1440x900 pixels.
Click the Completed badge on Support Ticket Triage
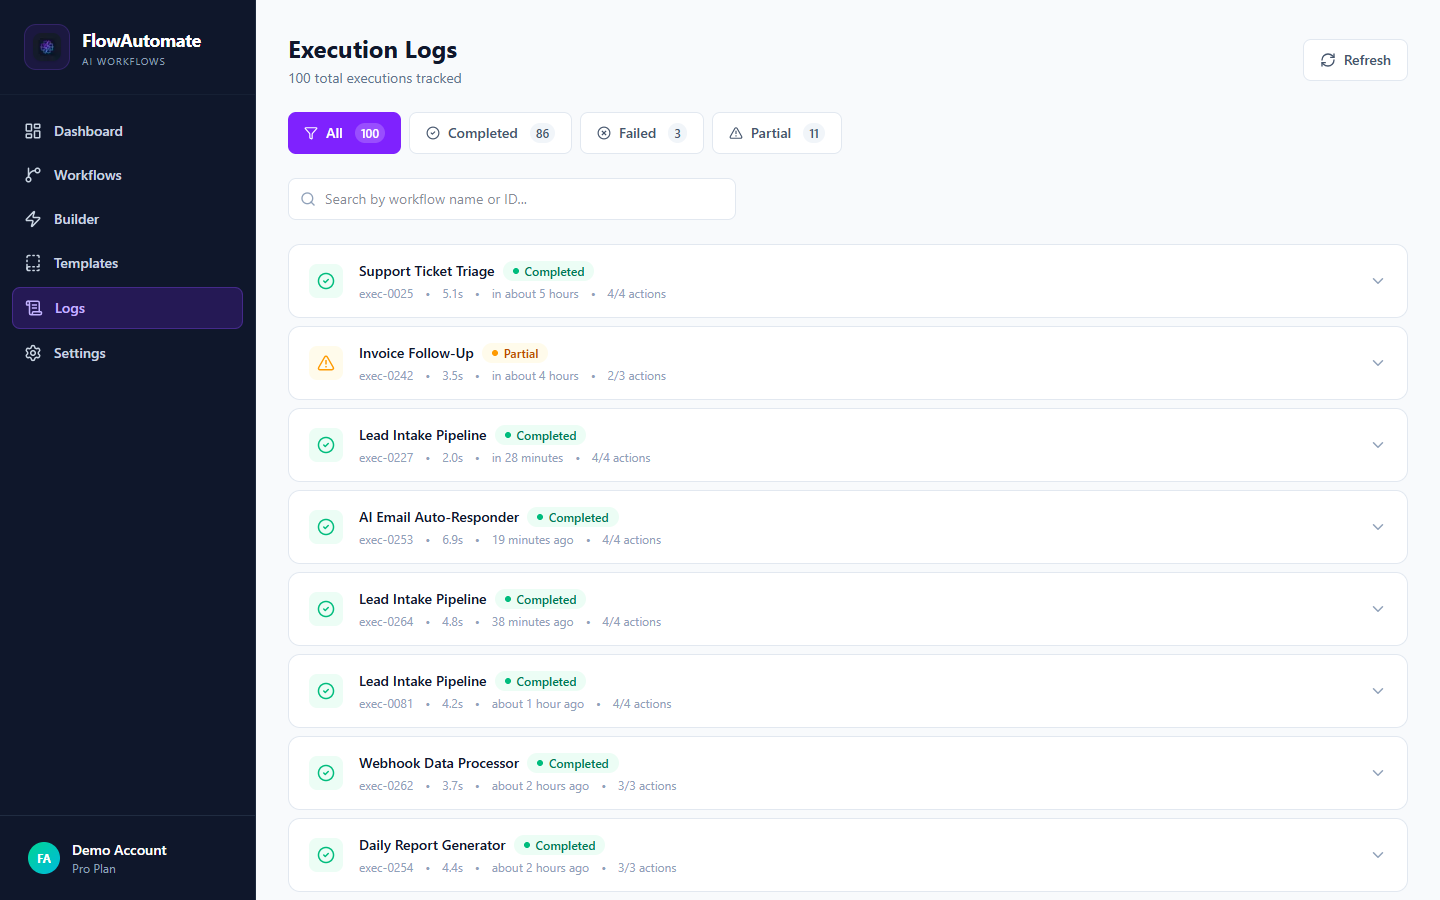[x=548, y=272]
